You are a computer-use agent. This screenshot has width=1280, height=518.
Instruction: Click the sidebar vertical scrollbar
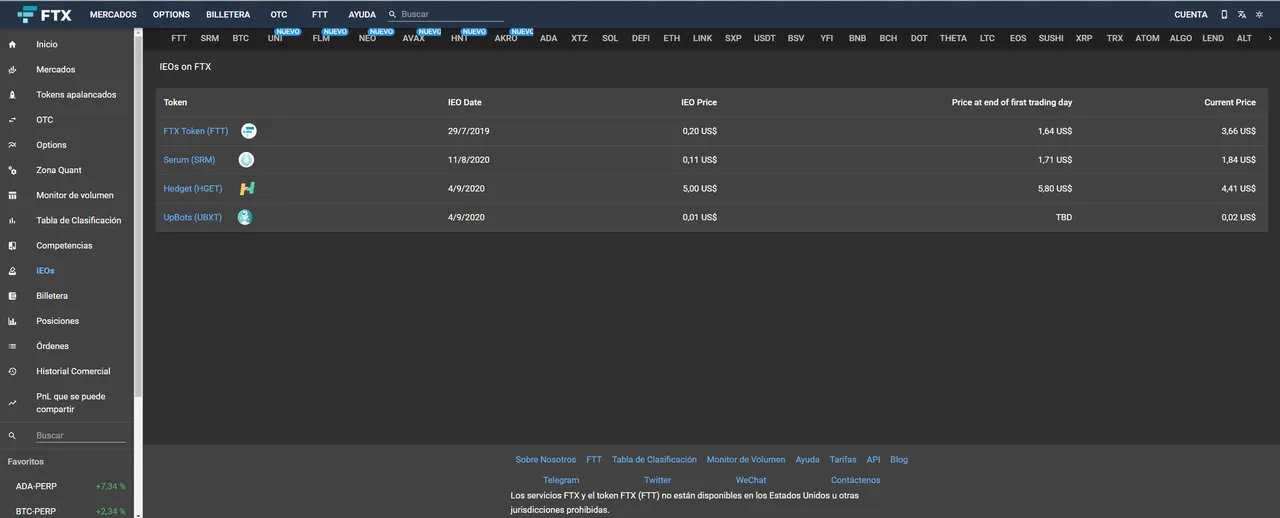pos(139,215)
